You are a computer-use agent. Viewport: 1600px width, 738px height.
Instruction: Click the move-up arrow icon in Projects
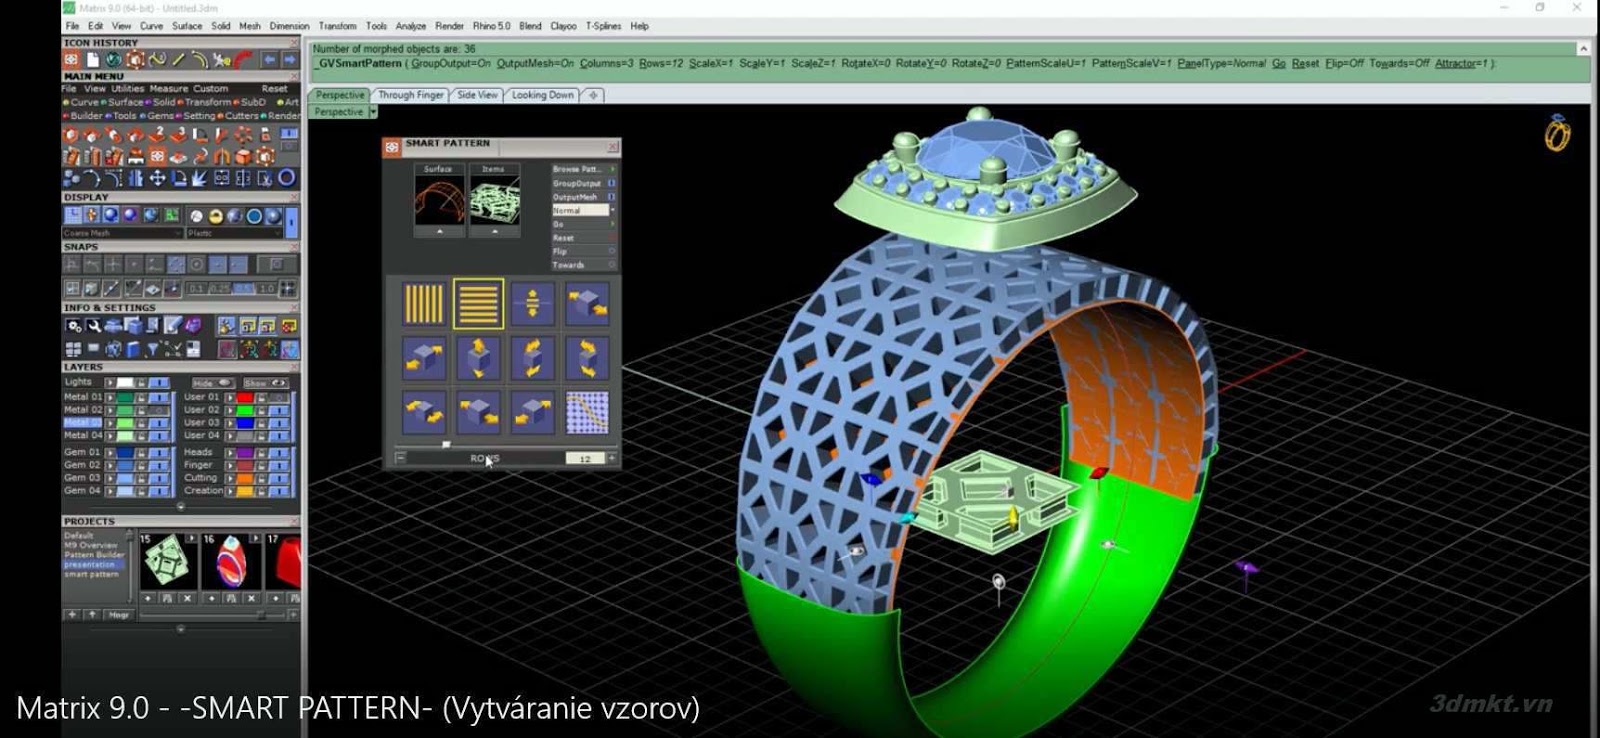click(92, 614)
